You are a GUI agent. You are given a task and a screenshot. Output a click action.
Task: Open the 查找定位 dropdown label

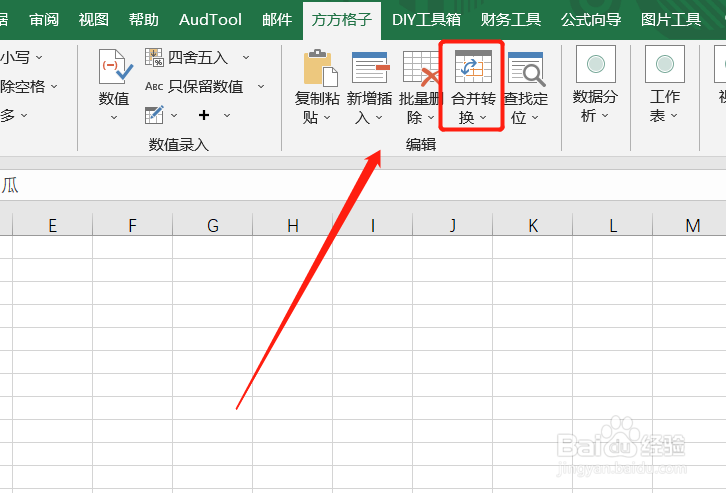coord(526,107)
